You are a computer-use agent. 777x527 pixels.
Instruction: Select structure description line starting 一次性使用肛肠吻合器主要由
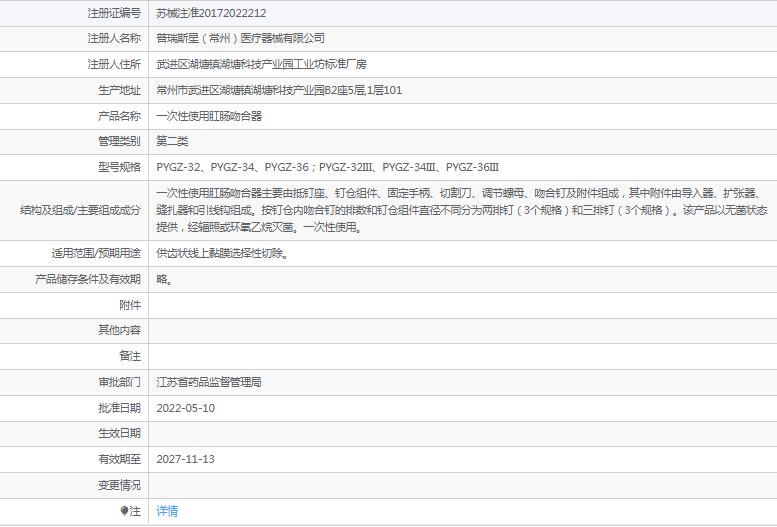pos(459,193)
